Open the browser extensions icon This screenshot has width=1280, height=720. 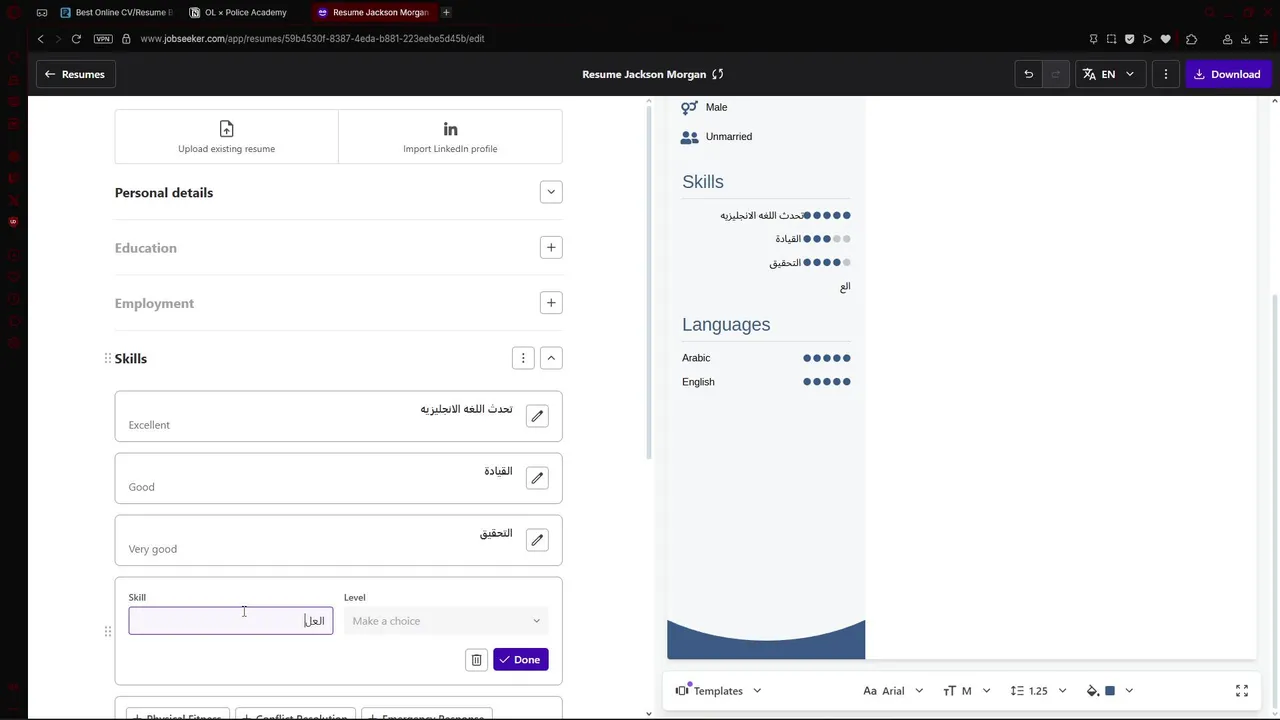tap(1191, 39)
